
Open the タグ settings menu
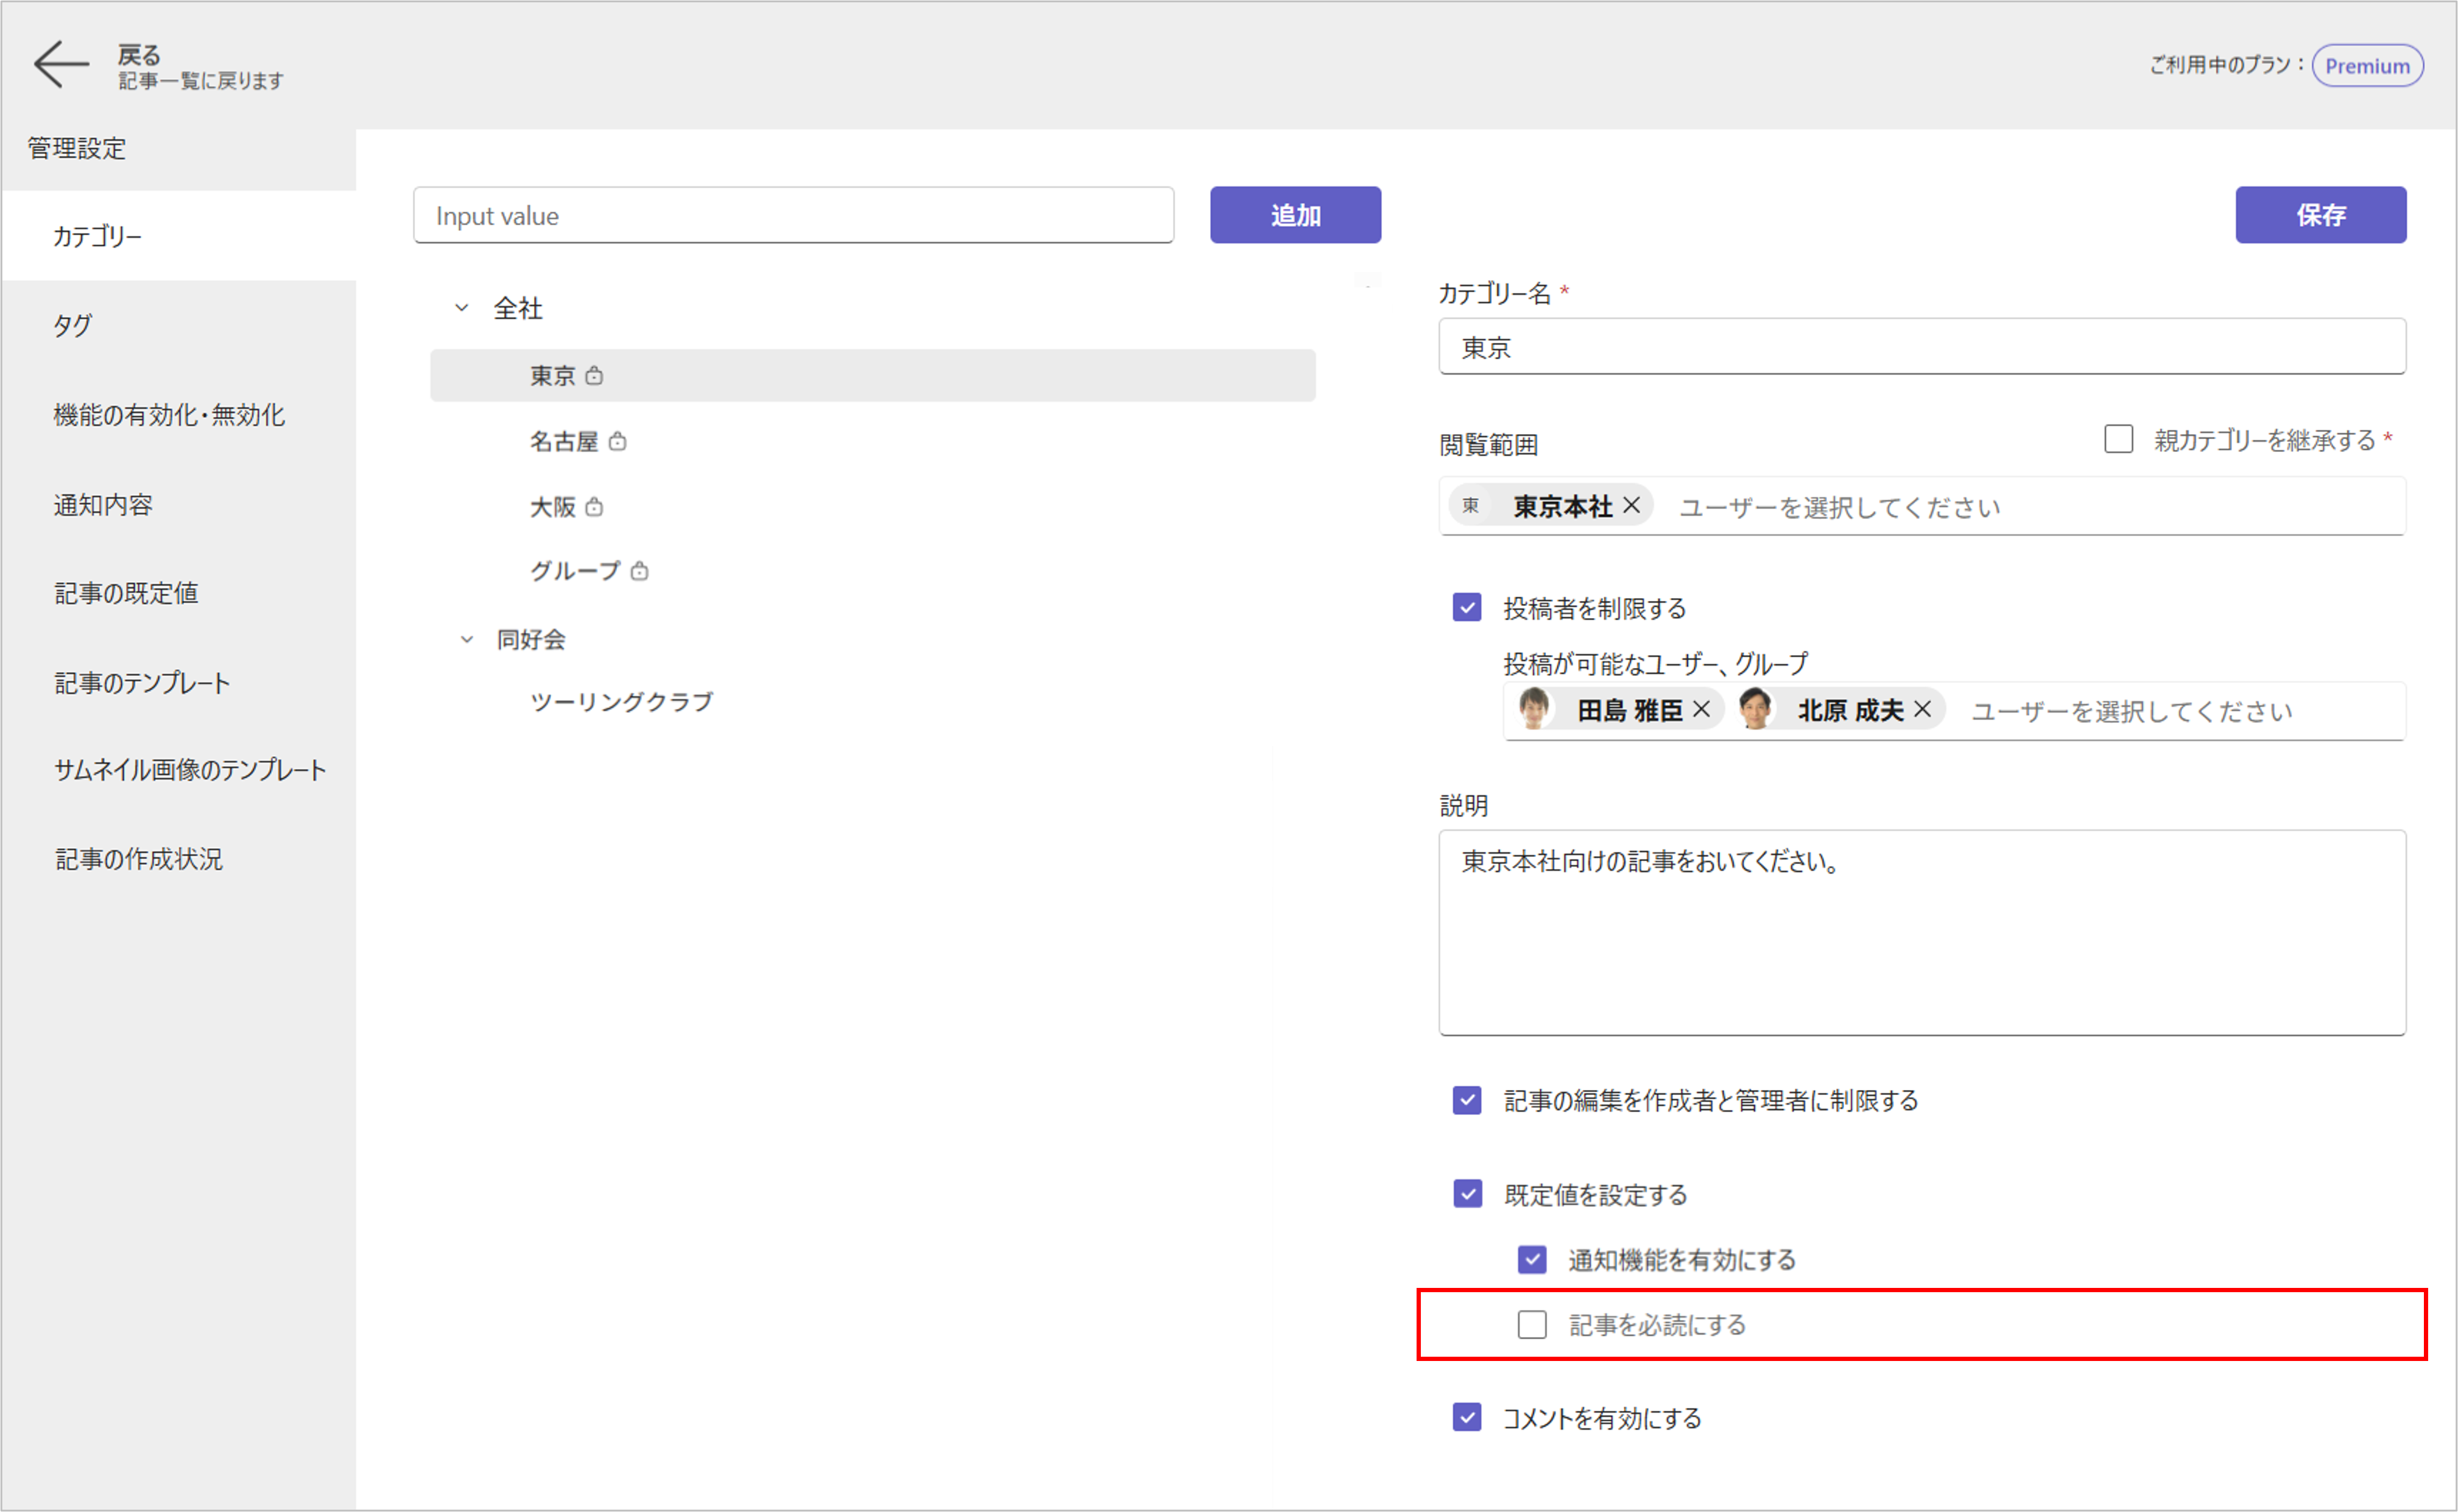click(x=72, y=325)
